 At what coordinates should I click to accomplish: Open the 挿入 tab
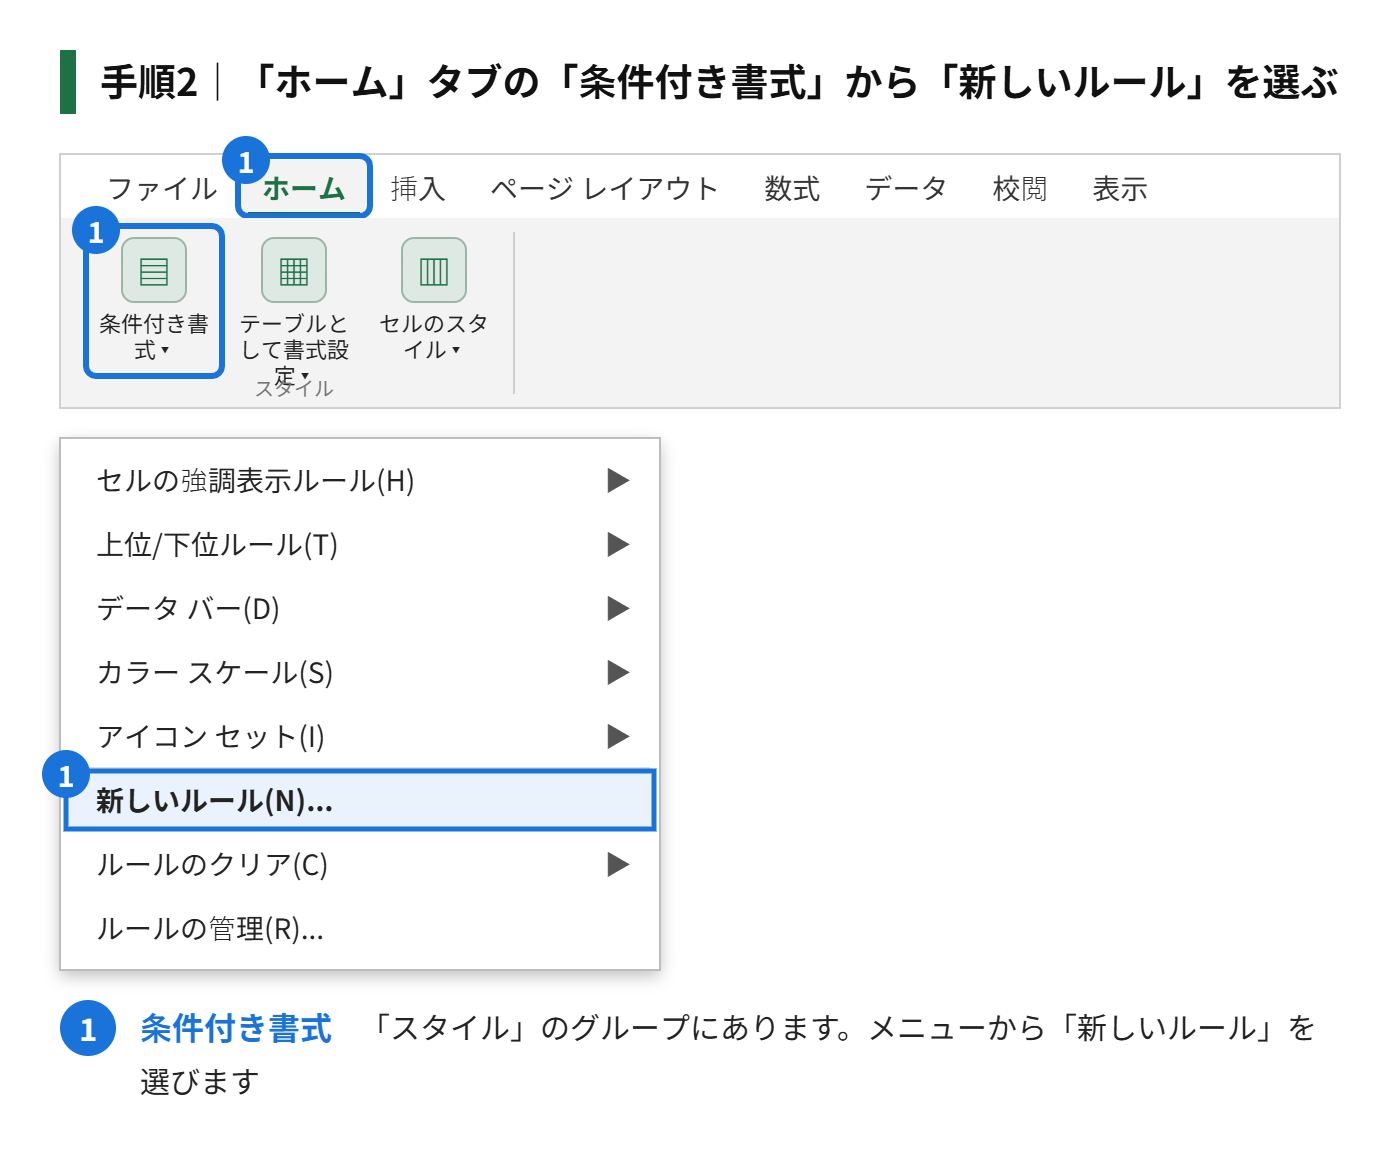point(418,188)
